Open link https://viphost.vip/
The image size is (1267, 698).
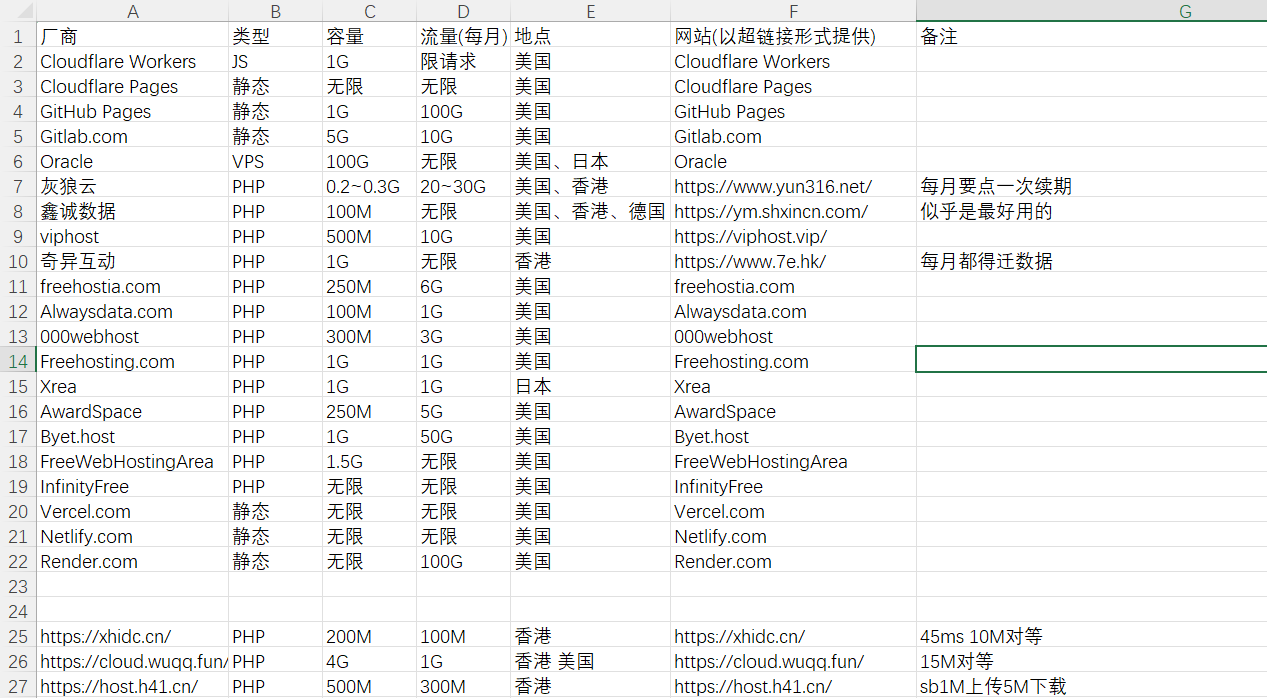pos(751,236)
